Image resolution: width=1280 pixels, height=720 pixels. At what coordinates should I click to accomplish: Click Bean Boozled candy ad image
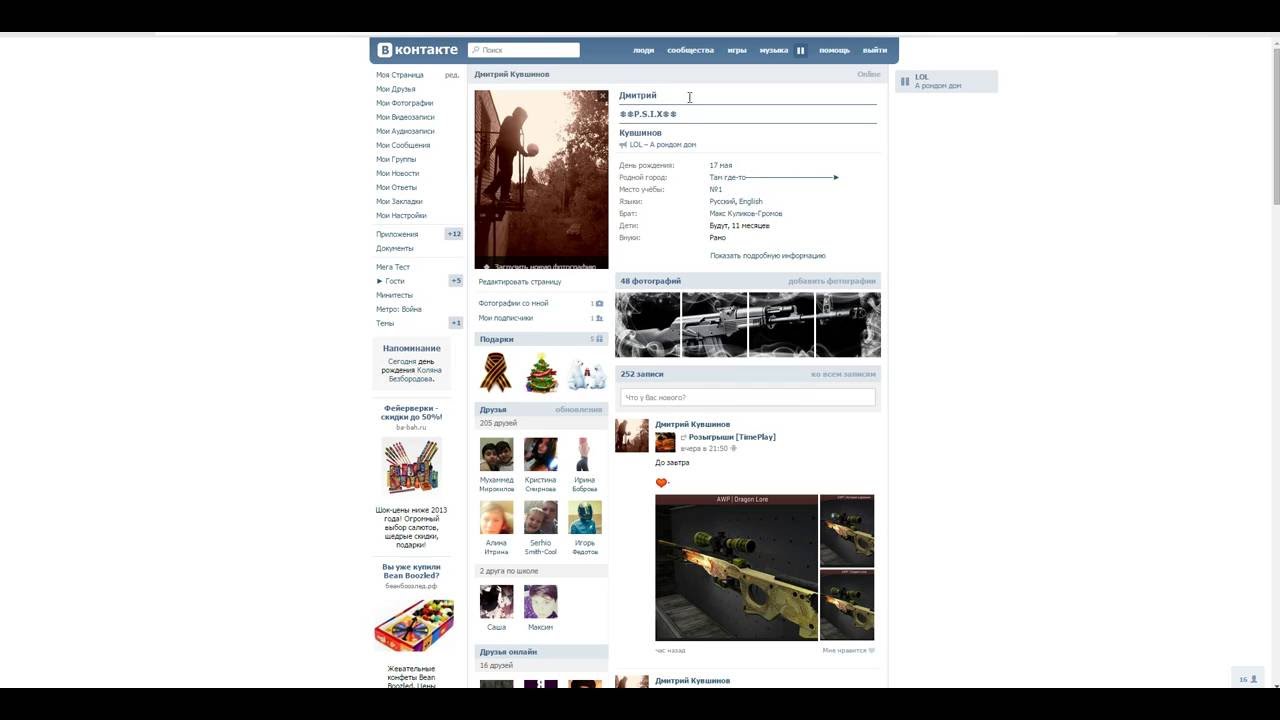pyautogui.click(x=414, y=626)
